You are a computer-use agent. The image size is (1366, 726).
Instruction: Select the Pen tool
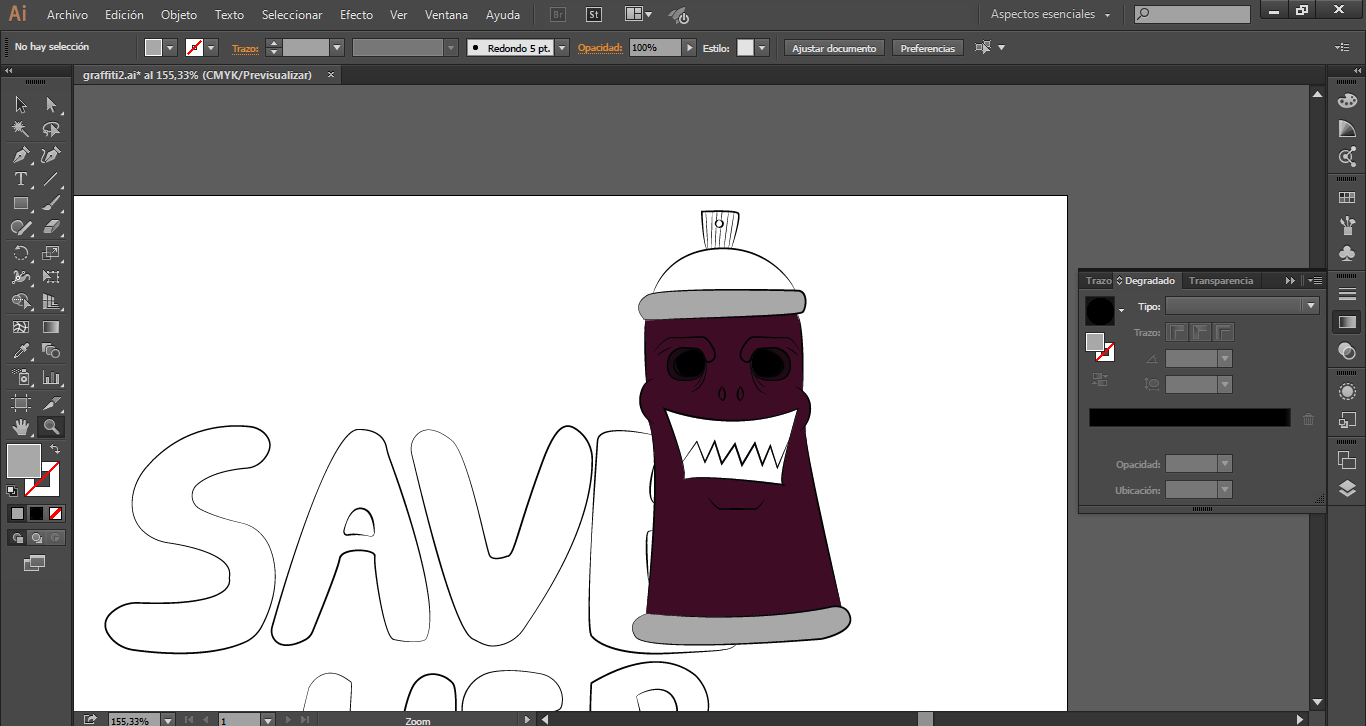point(20,155)
